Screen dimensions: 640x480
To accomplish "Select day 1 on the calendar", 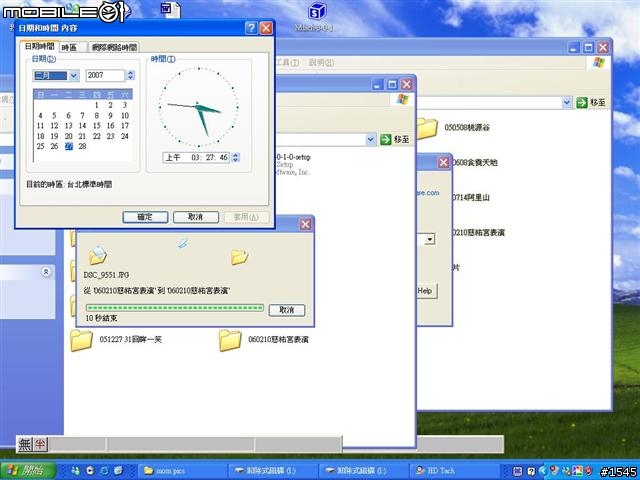I will (97, 105).
